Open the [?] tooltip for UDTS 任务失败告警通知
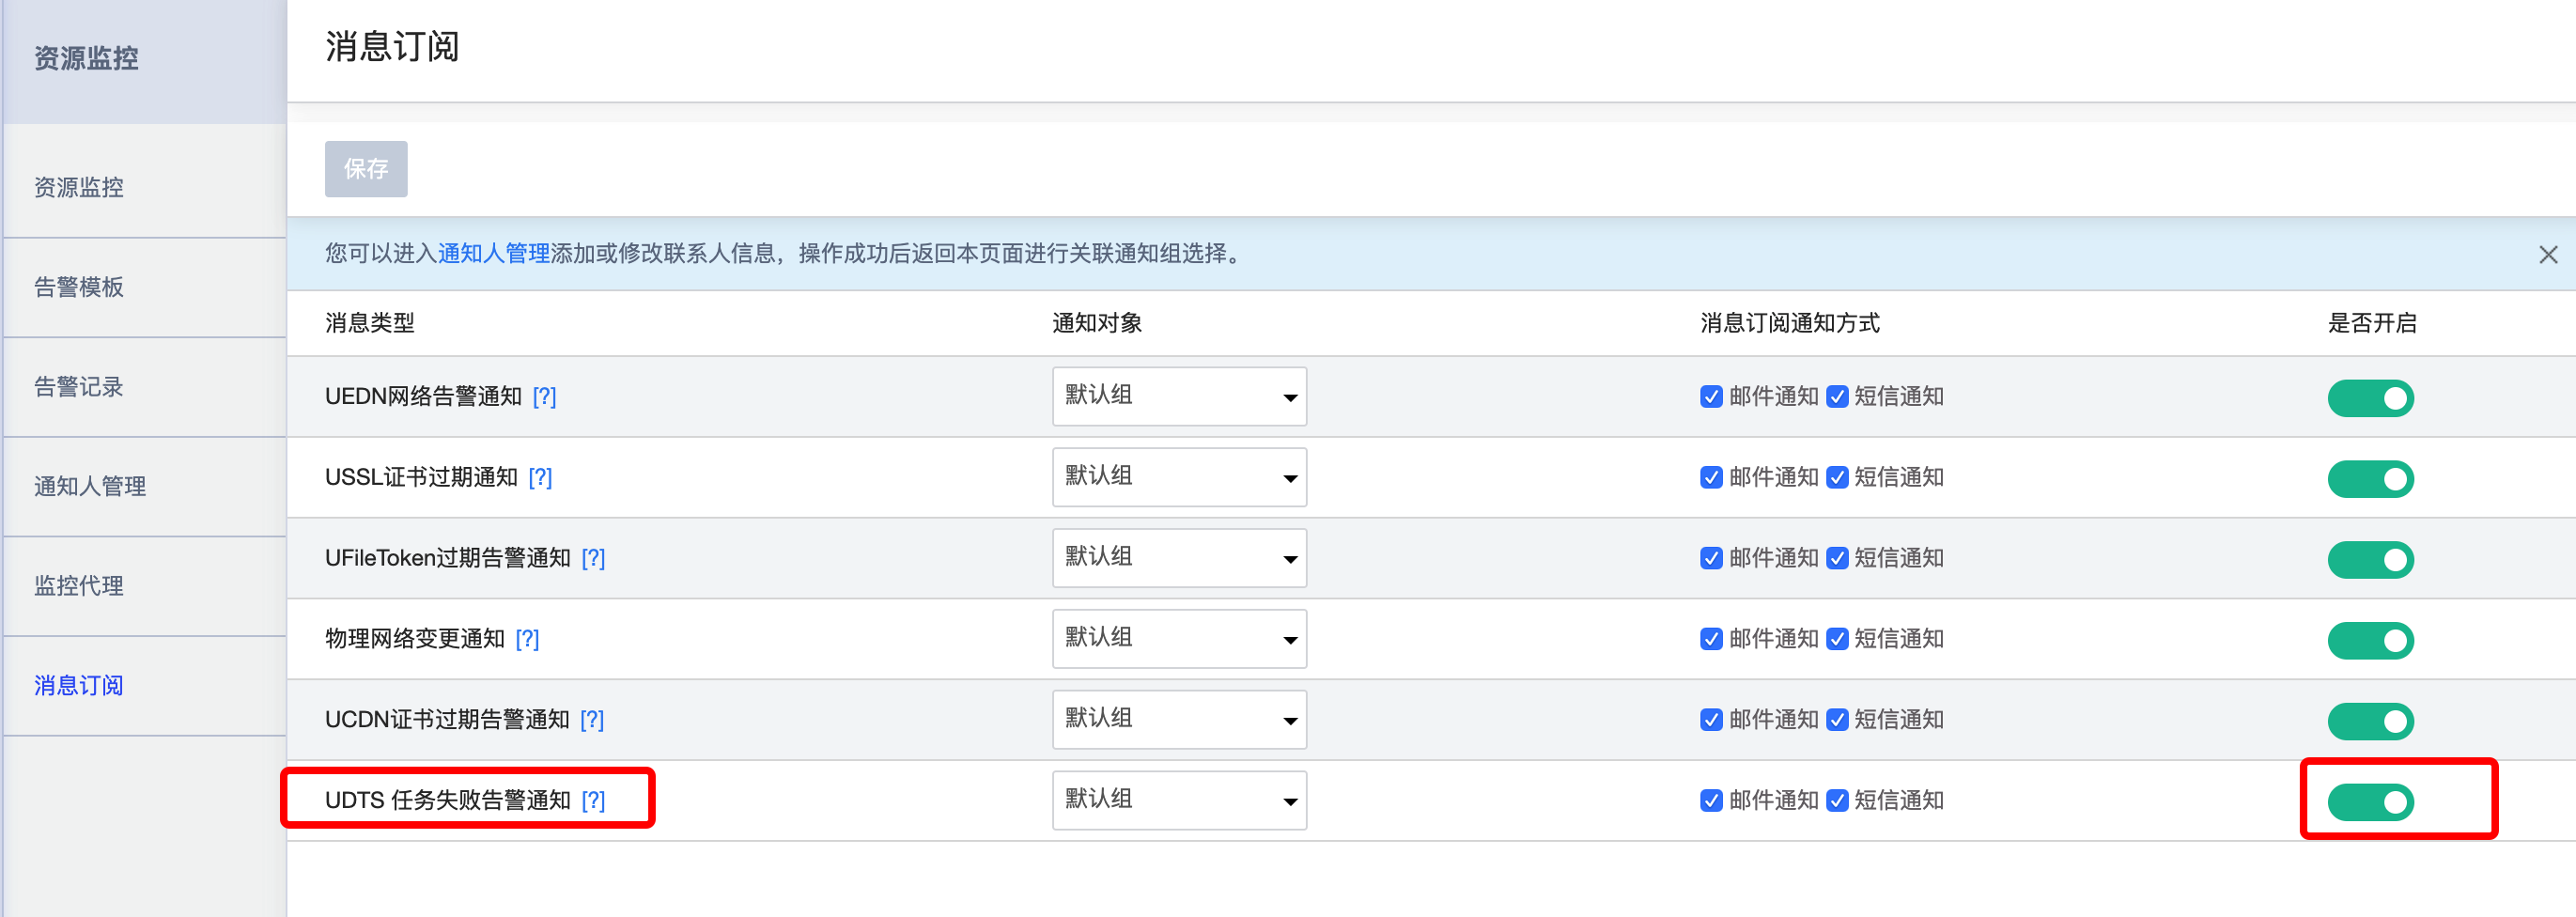Viewport: 2576px width, 917px height. tap(593, 801)
